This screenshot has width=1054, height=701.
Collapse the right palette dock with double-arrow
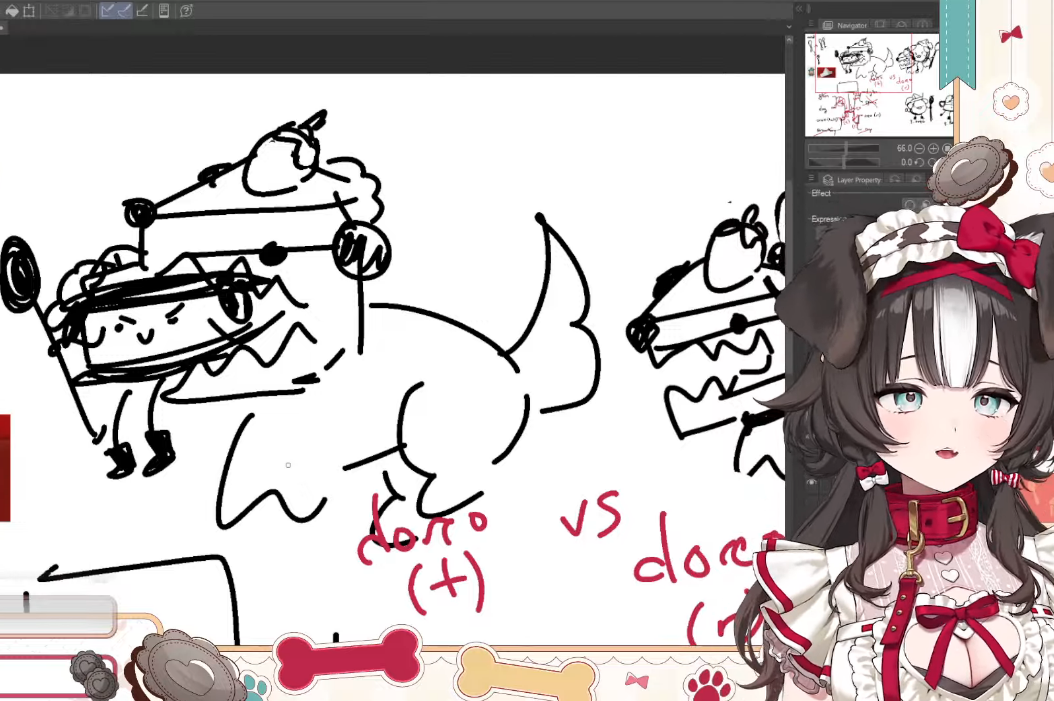pos(799,9)
